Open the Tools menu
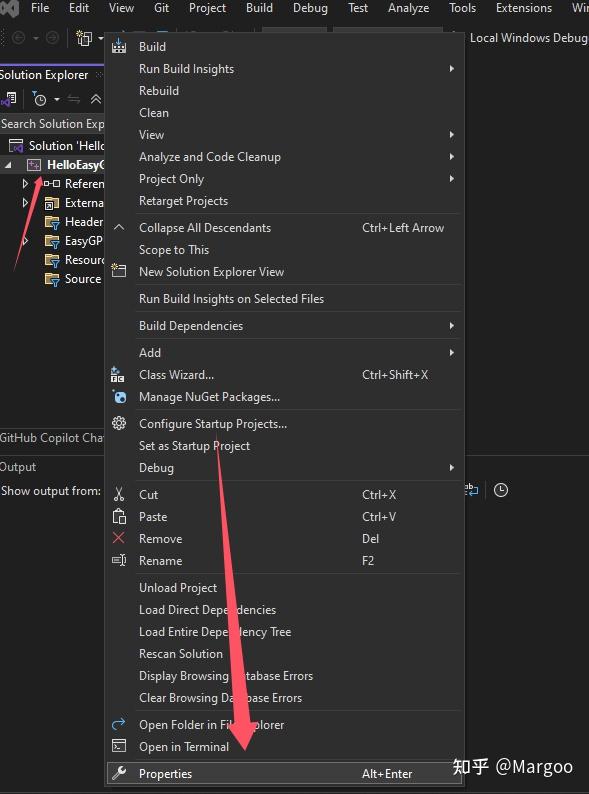Screen dimensions: 589x794 click(x=462, y=8)
